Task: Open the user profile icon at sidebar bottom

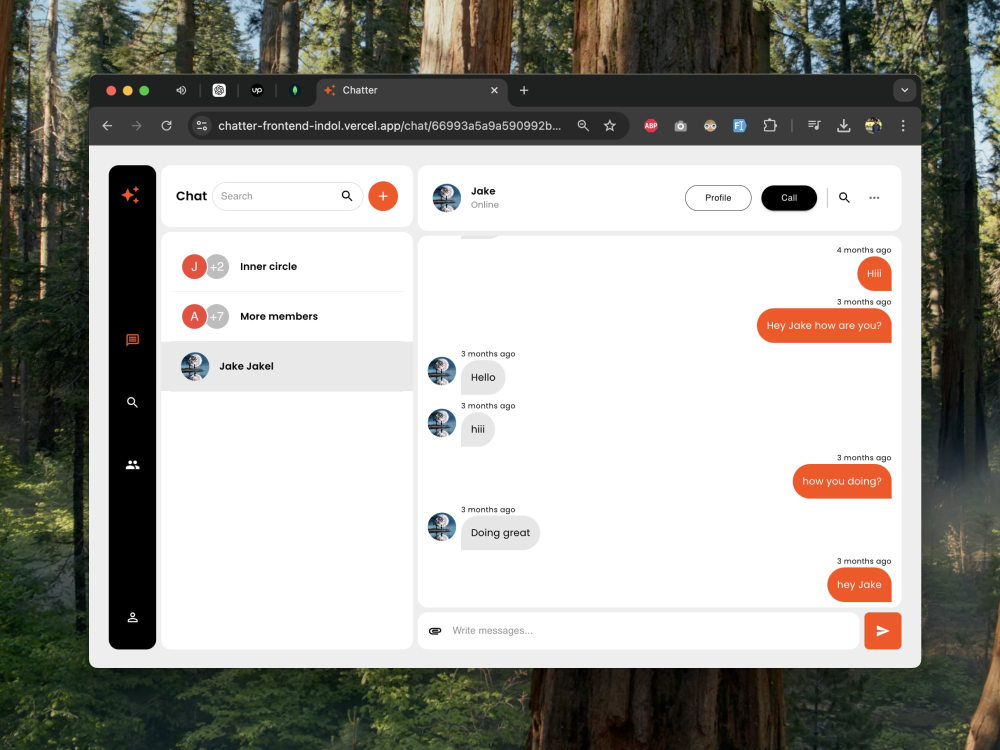Action: point(133,617)
